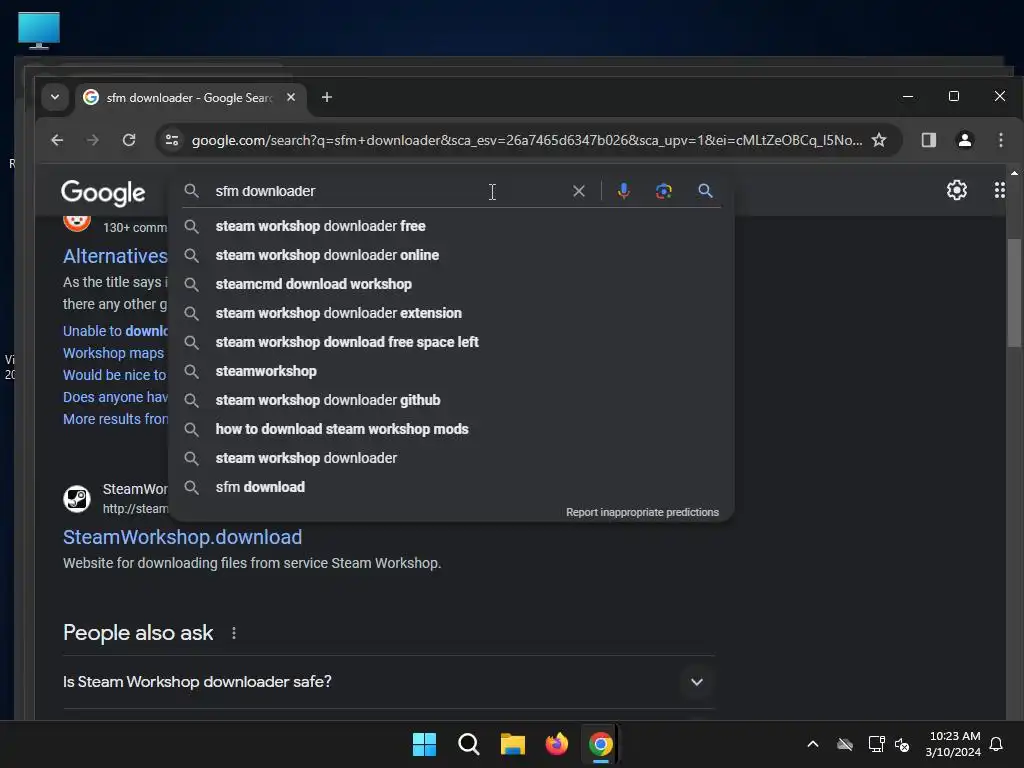Bookmark this page with the star icon

pos(879,140)
